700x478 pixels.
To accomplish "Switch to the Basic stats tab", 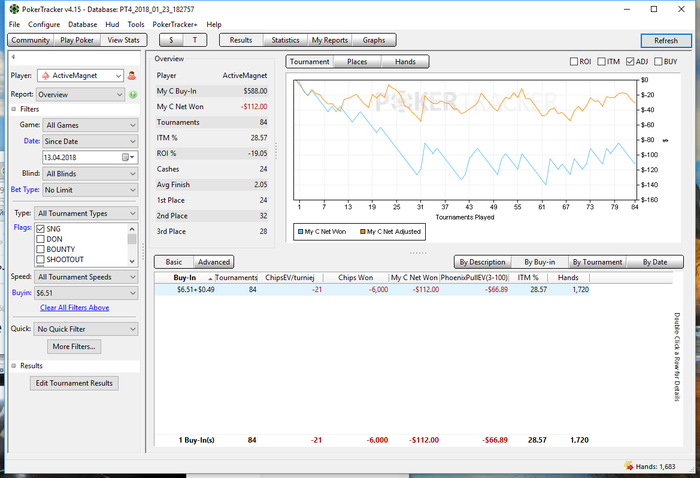I will (x=174, y=262).
